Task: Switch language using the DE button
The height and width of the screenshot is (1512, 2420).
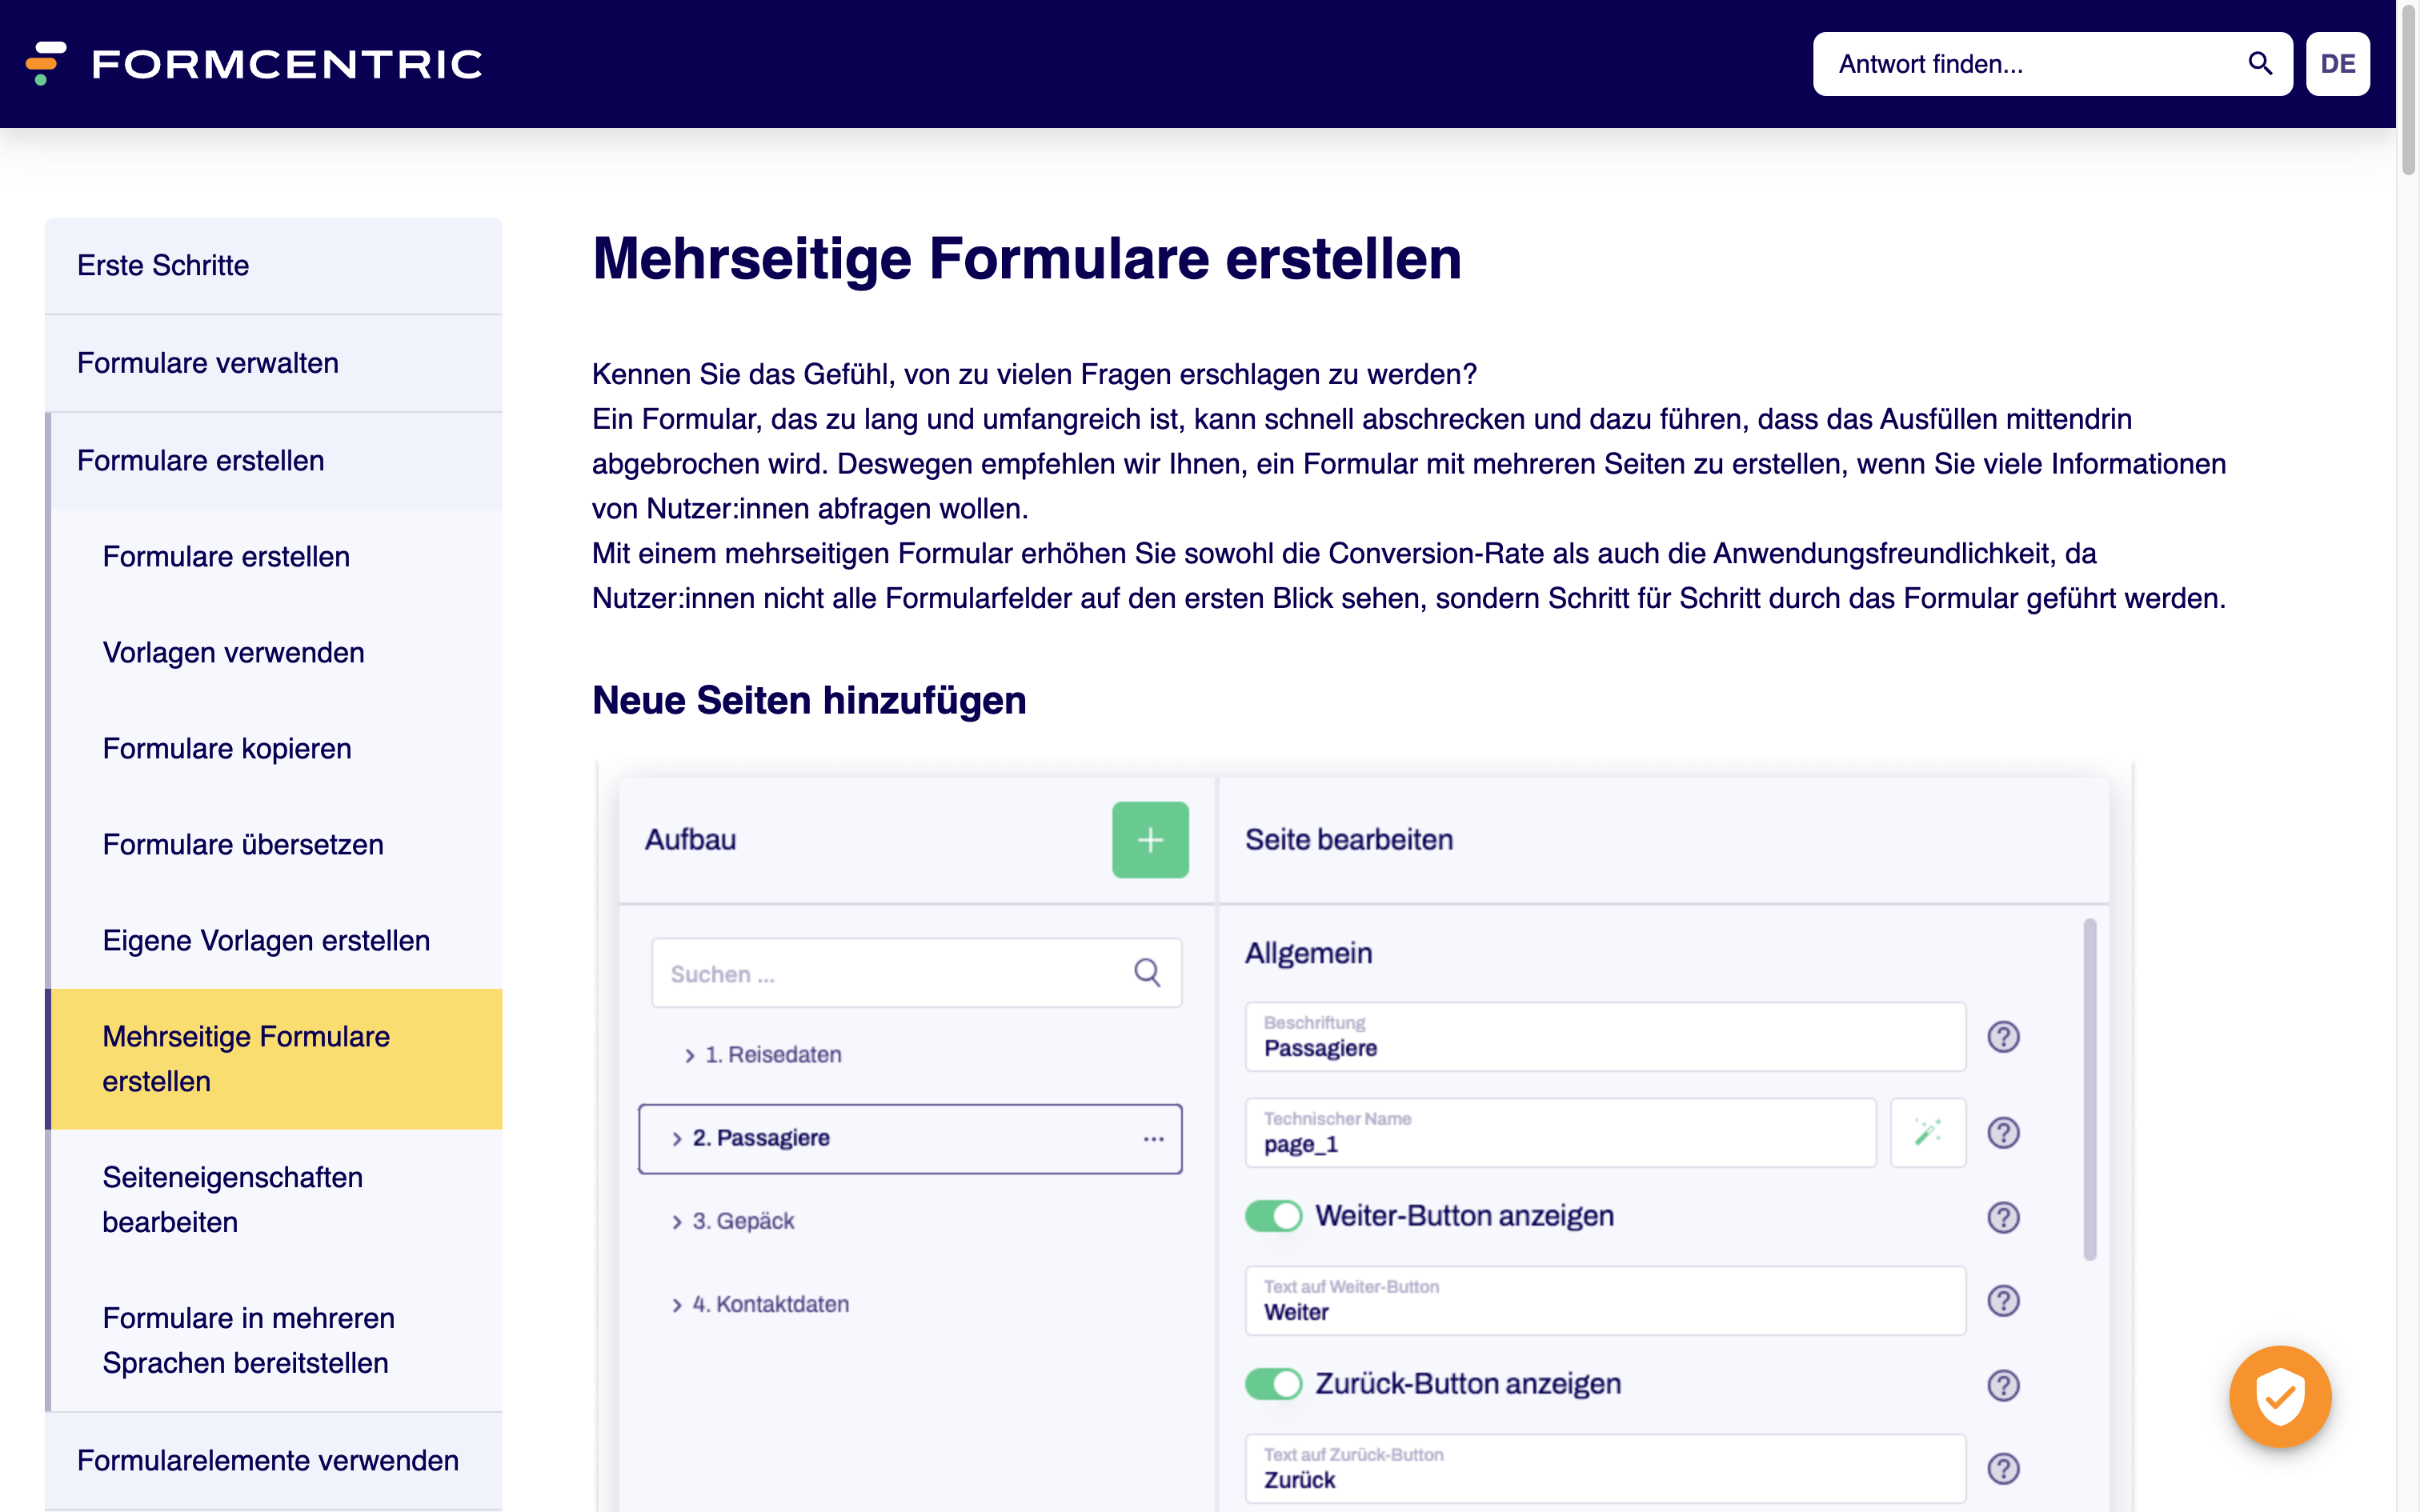Action: 2337,63
